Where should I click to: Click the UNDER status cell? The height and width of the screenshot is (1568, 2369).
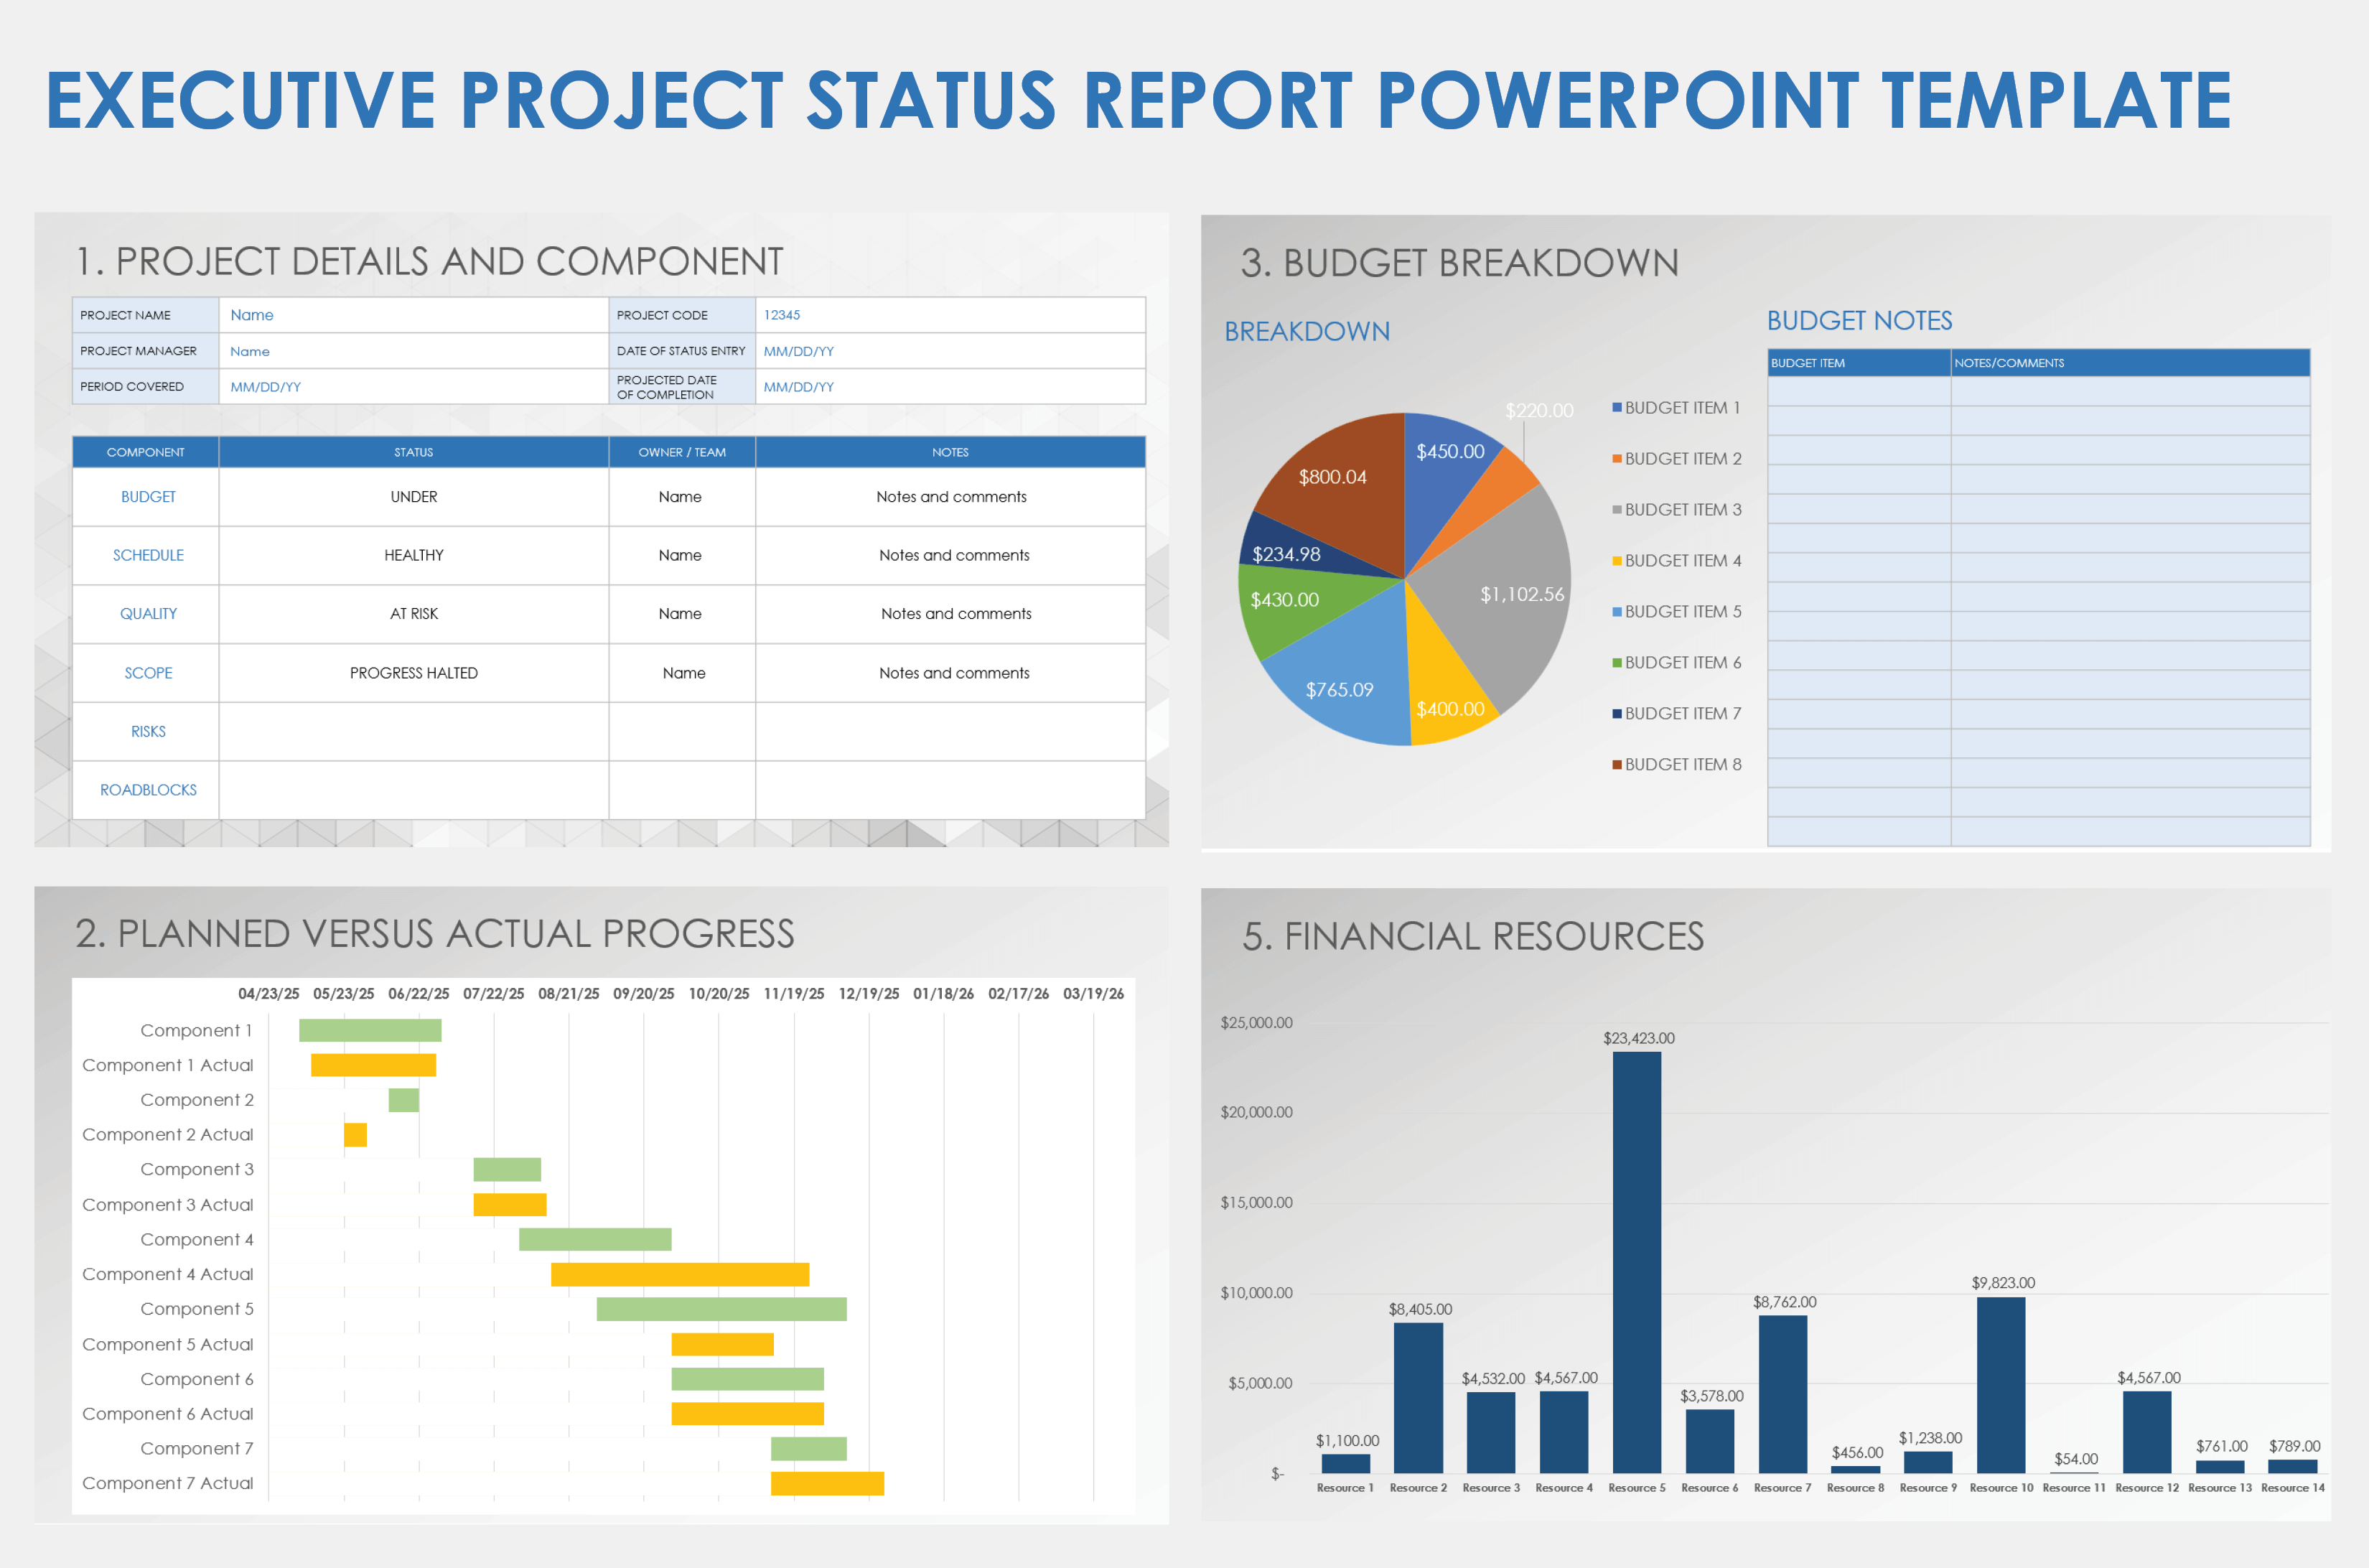(x=414, y=497)
